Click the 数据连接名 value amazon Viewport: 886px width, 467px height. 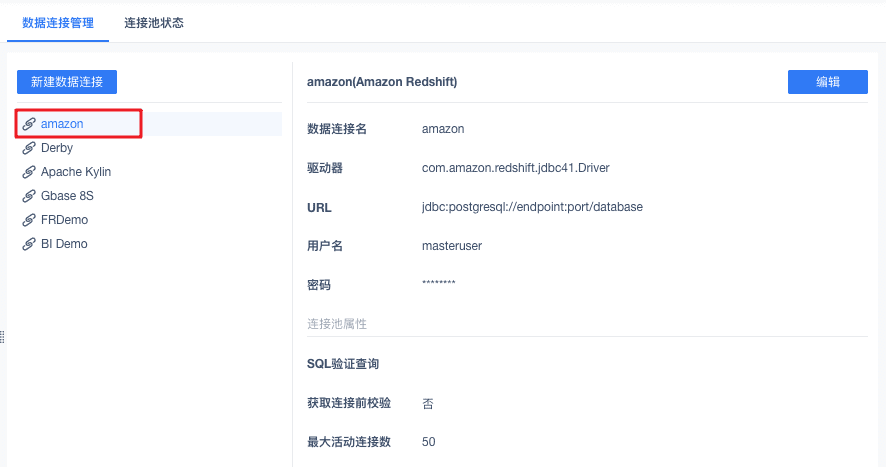443,129
